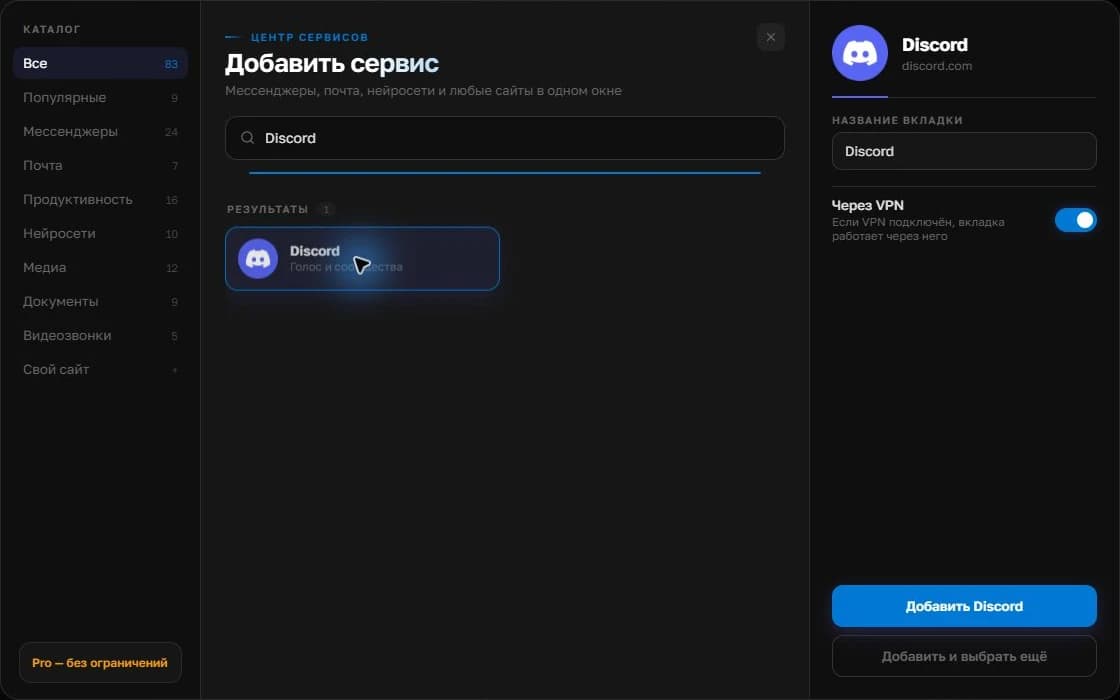
Task: Click the large Discord logo in details panel
Action: pos(859,53)
